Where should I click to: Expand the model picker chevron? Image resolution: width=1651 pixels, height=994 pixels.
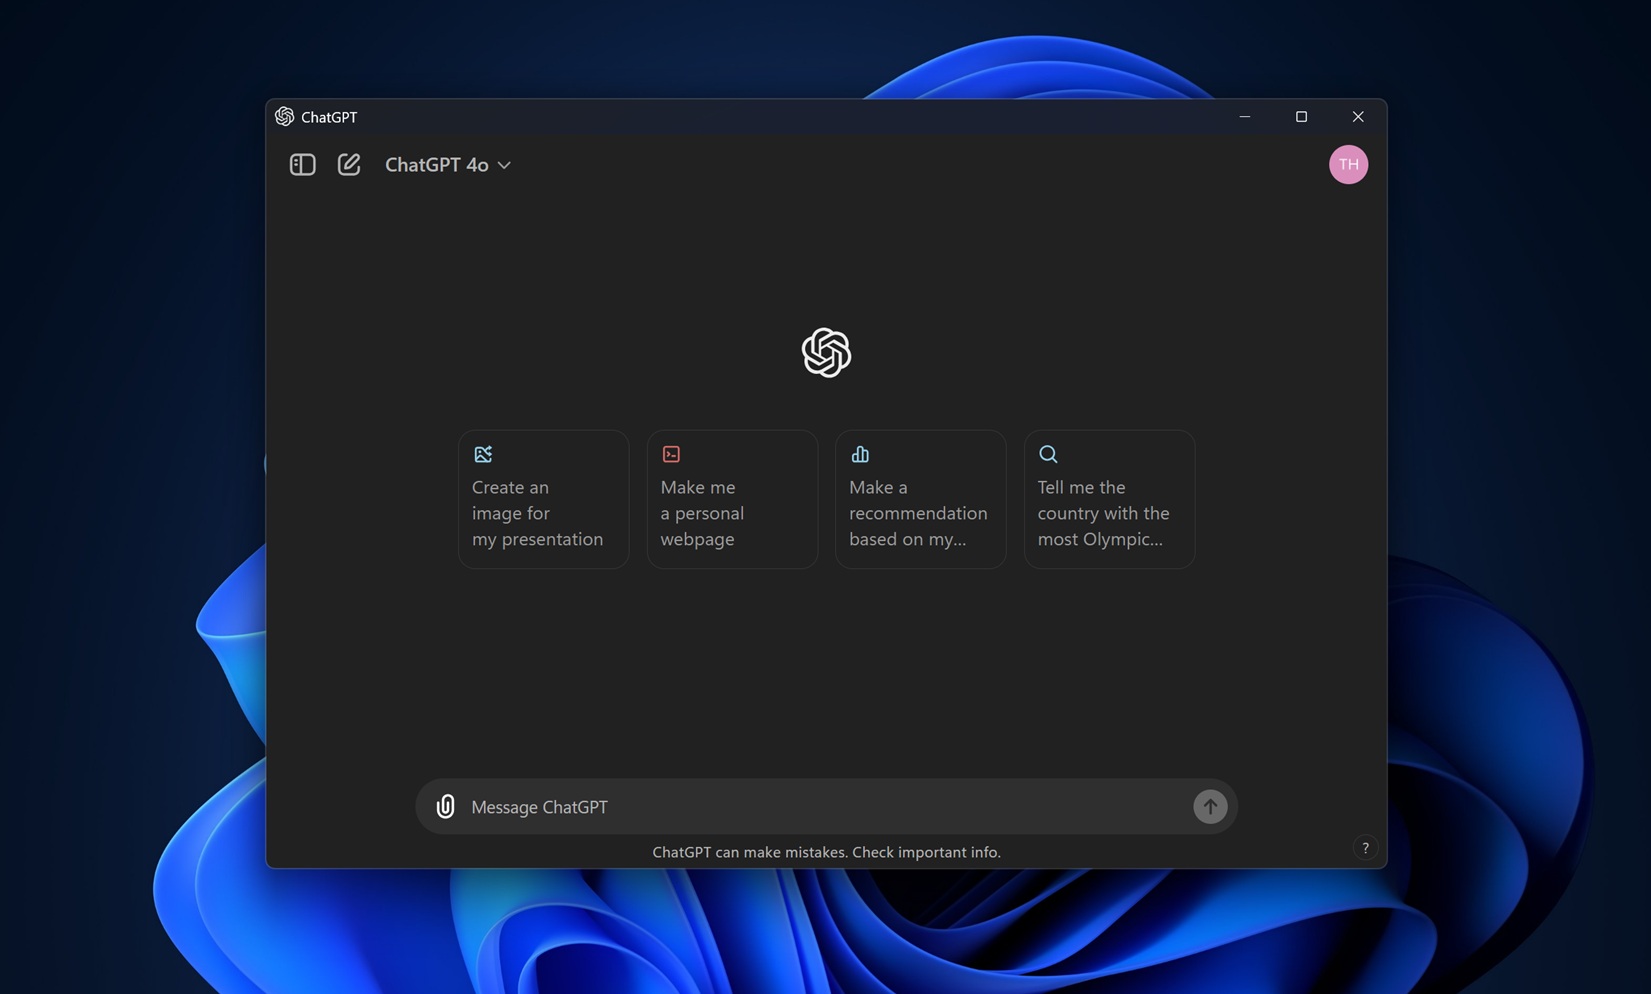pyautogui.click(x=505, y=165)
